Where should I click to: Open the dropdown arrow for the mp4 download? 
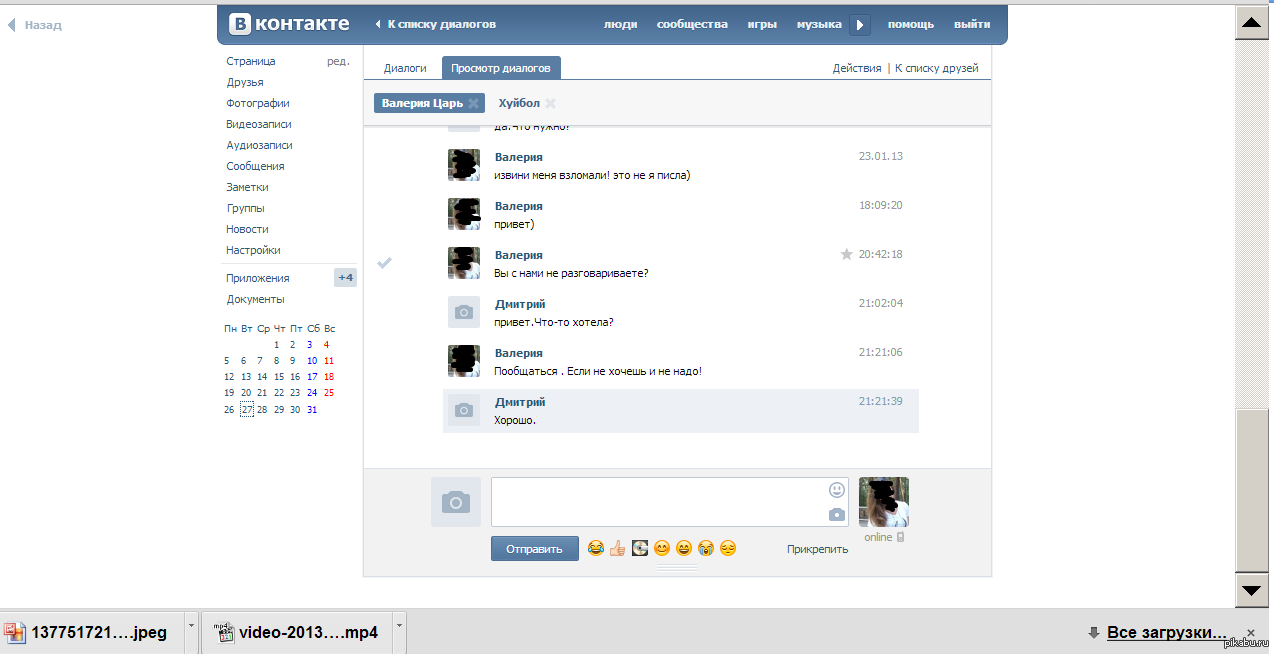point(399,625)
